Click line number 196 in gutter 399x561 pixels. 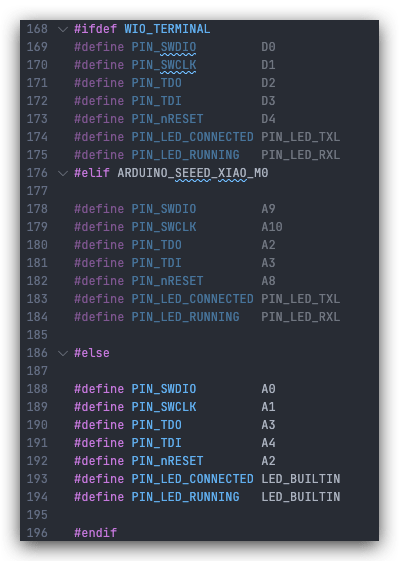point(37,533)
